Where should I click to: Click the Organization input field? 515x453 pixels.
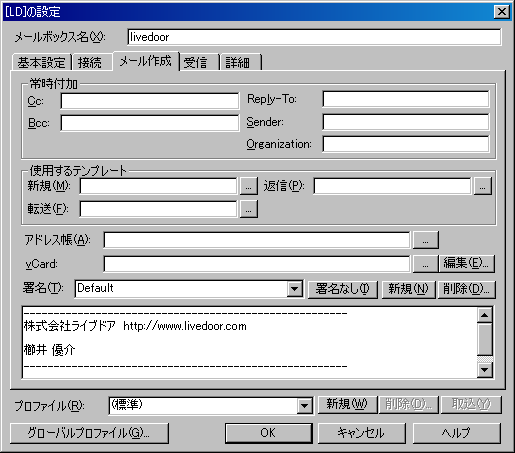[x=406, y=144]
